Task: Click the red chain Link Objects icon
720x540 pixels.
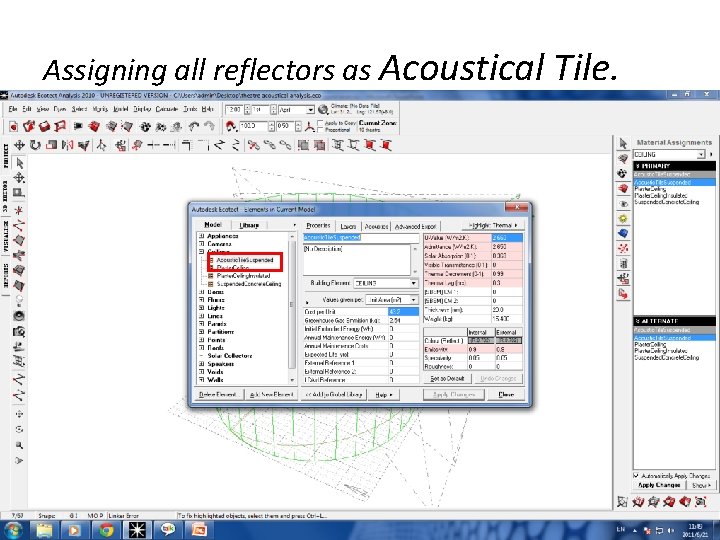Action: click(253, 145)
